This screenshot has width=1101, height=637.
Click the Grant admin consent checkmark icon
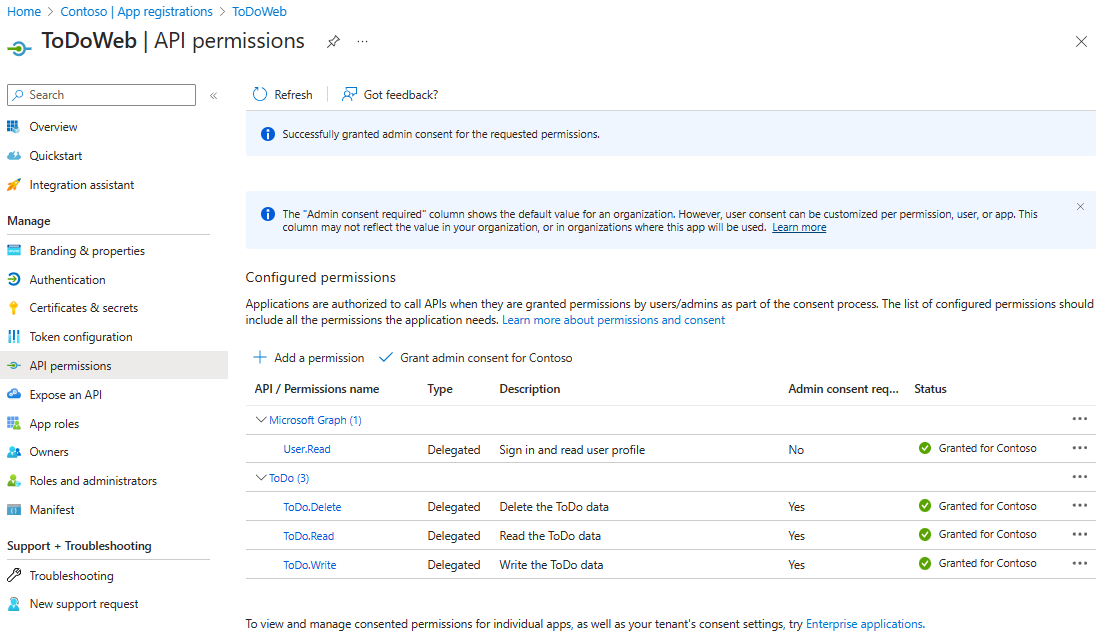(x=386, y=357)
